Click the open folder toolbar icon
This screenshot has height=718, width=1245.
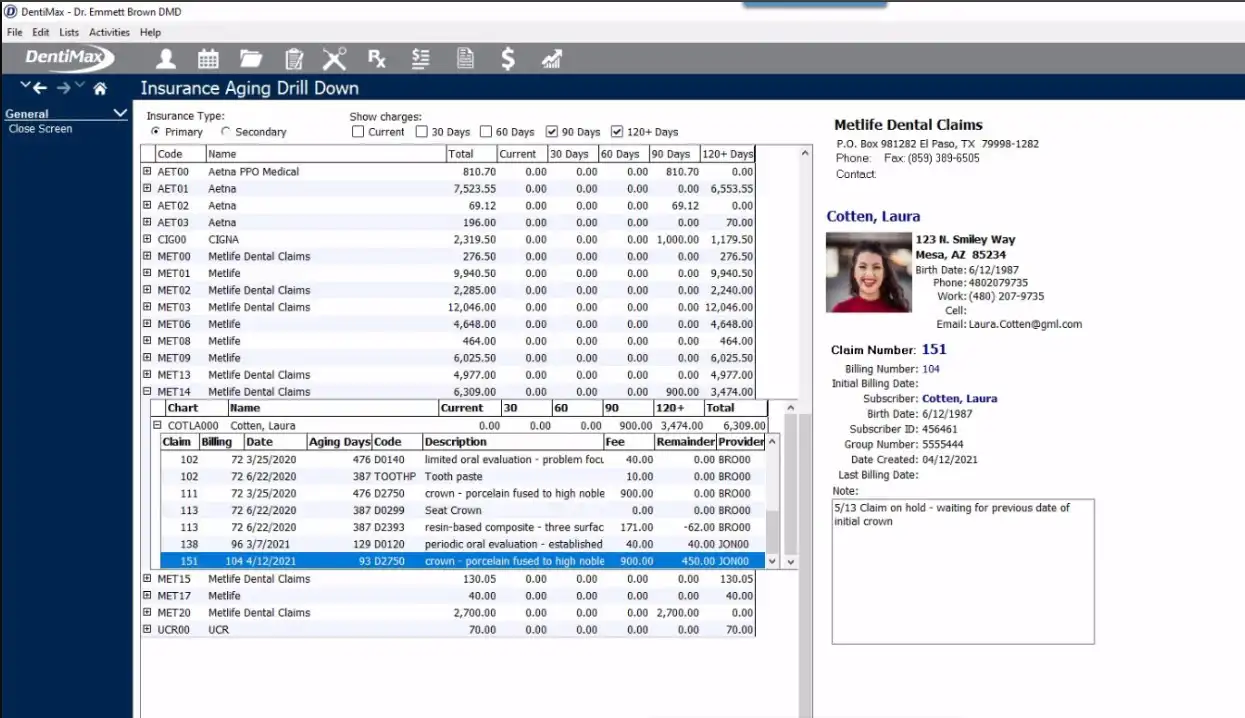251,58
